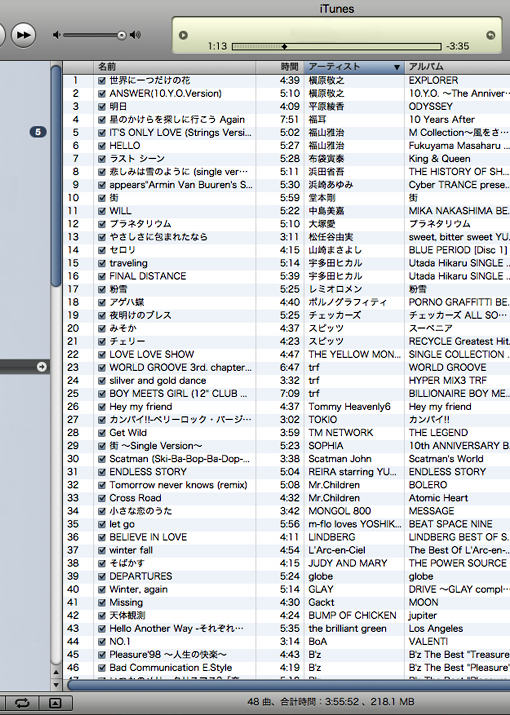Select the track チェリー
This screenshot has width=510, height=715.
[127, 342]
